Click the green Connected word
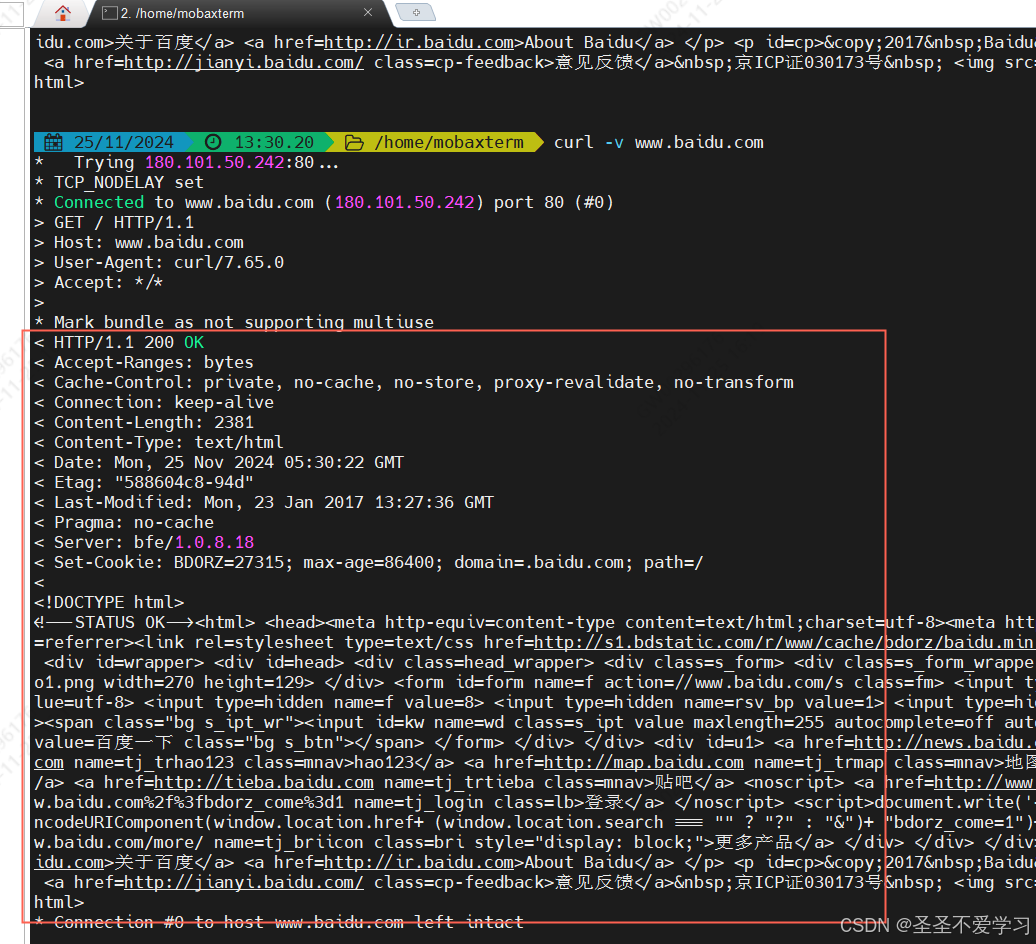This screenshot has height=944, width=1036. click(99, 202)
